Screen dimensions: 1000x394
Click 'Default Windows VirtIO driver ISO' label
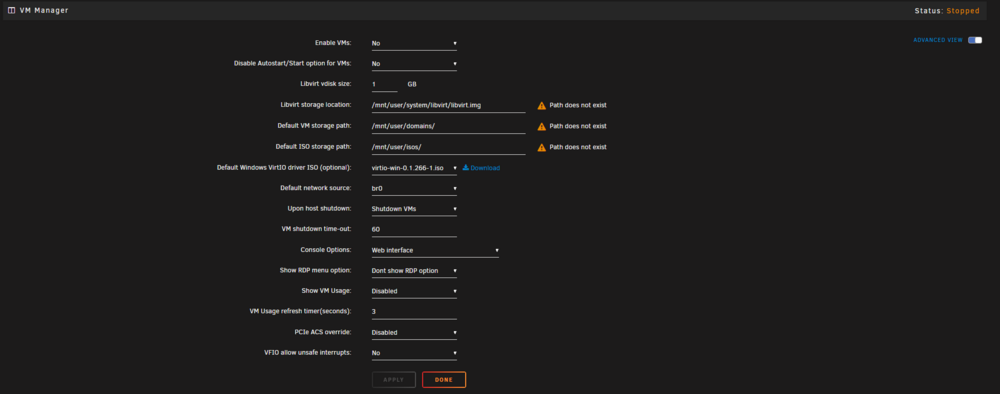[x=284, y=167]
